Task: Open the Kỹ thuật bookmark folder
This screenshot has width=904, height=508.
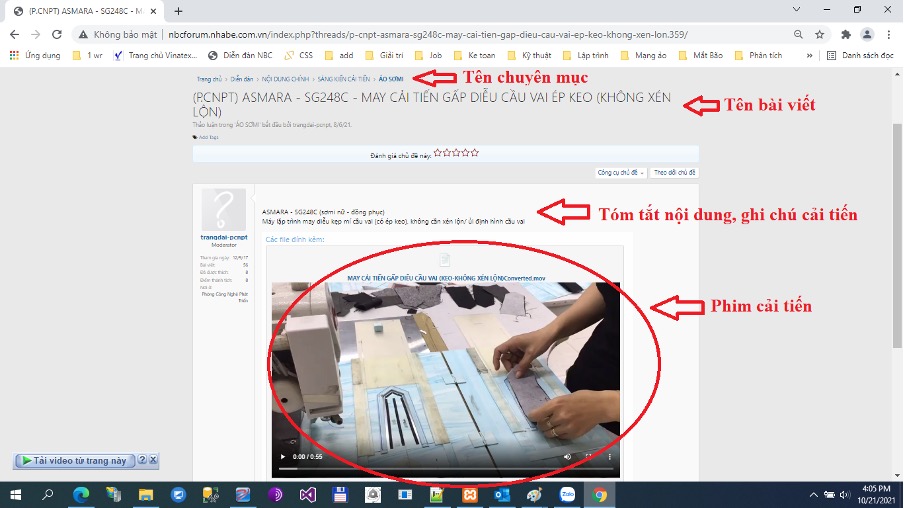Action: click(529, 55)
